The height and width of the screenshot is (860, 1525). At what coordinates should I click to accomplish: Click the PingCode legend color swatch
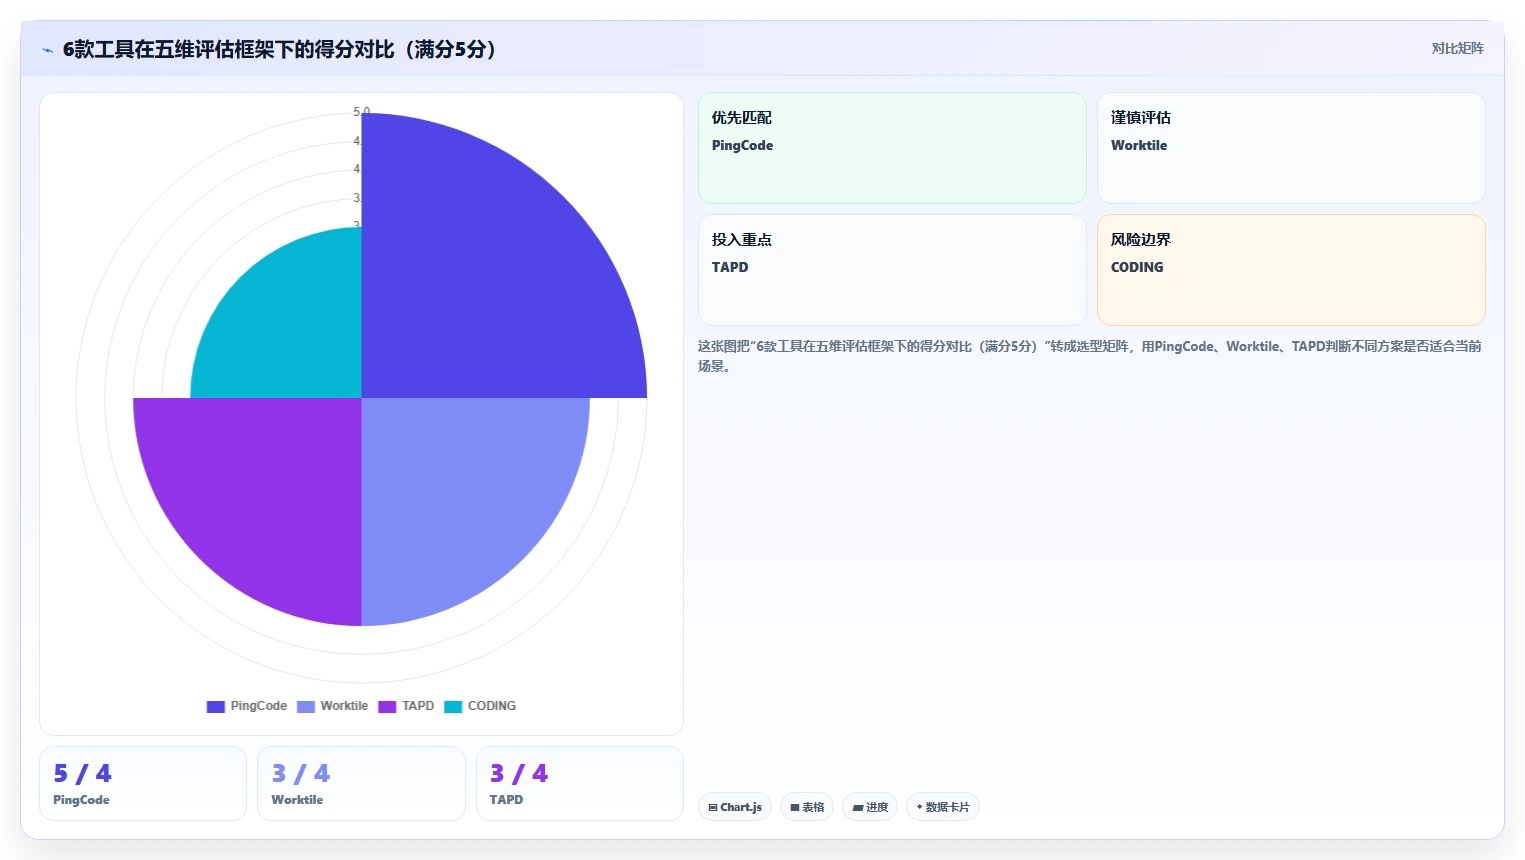click(215, 706)
